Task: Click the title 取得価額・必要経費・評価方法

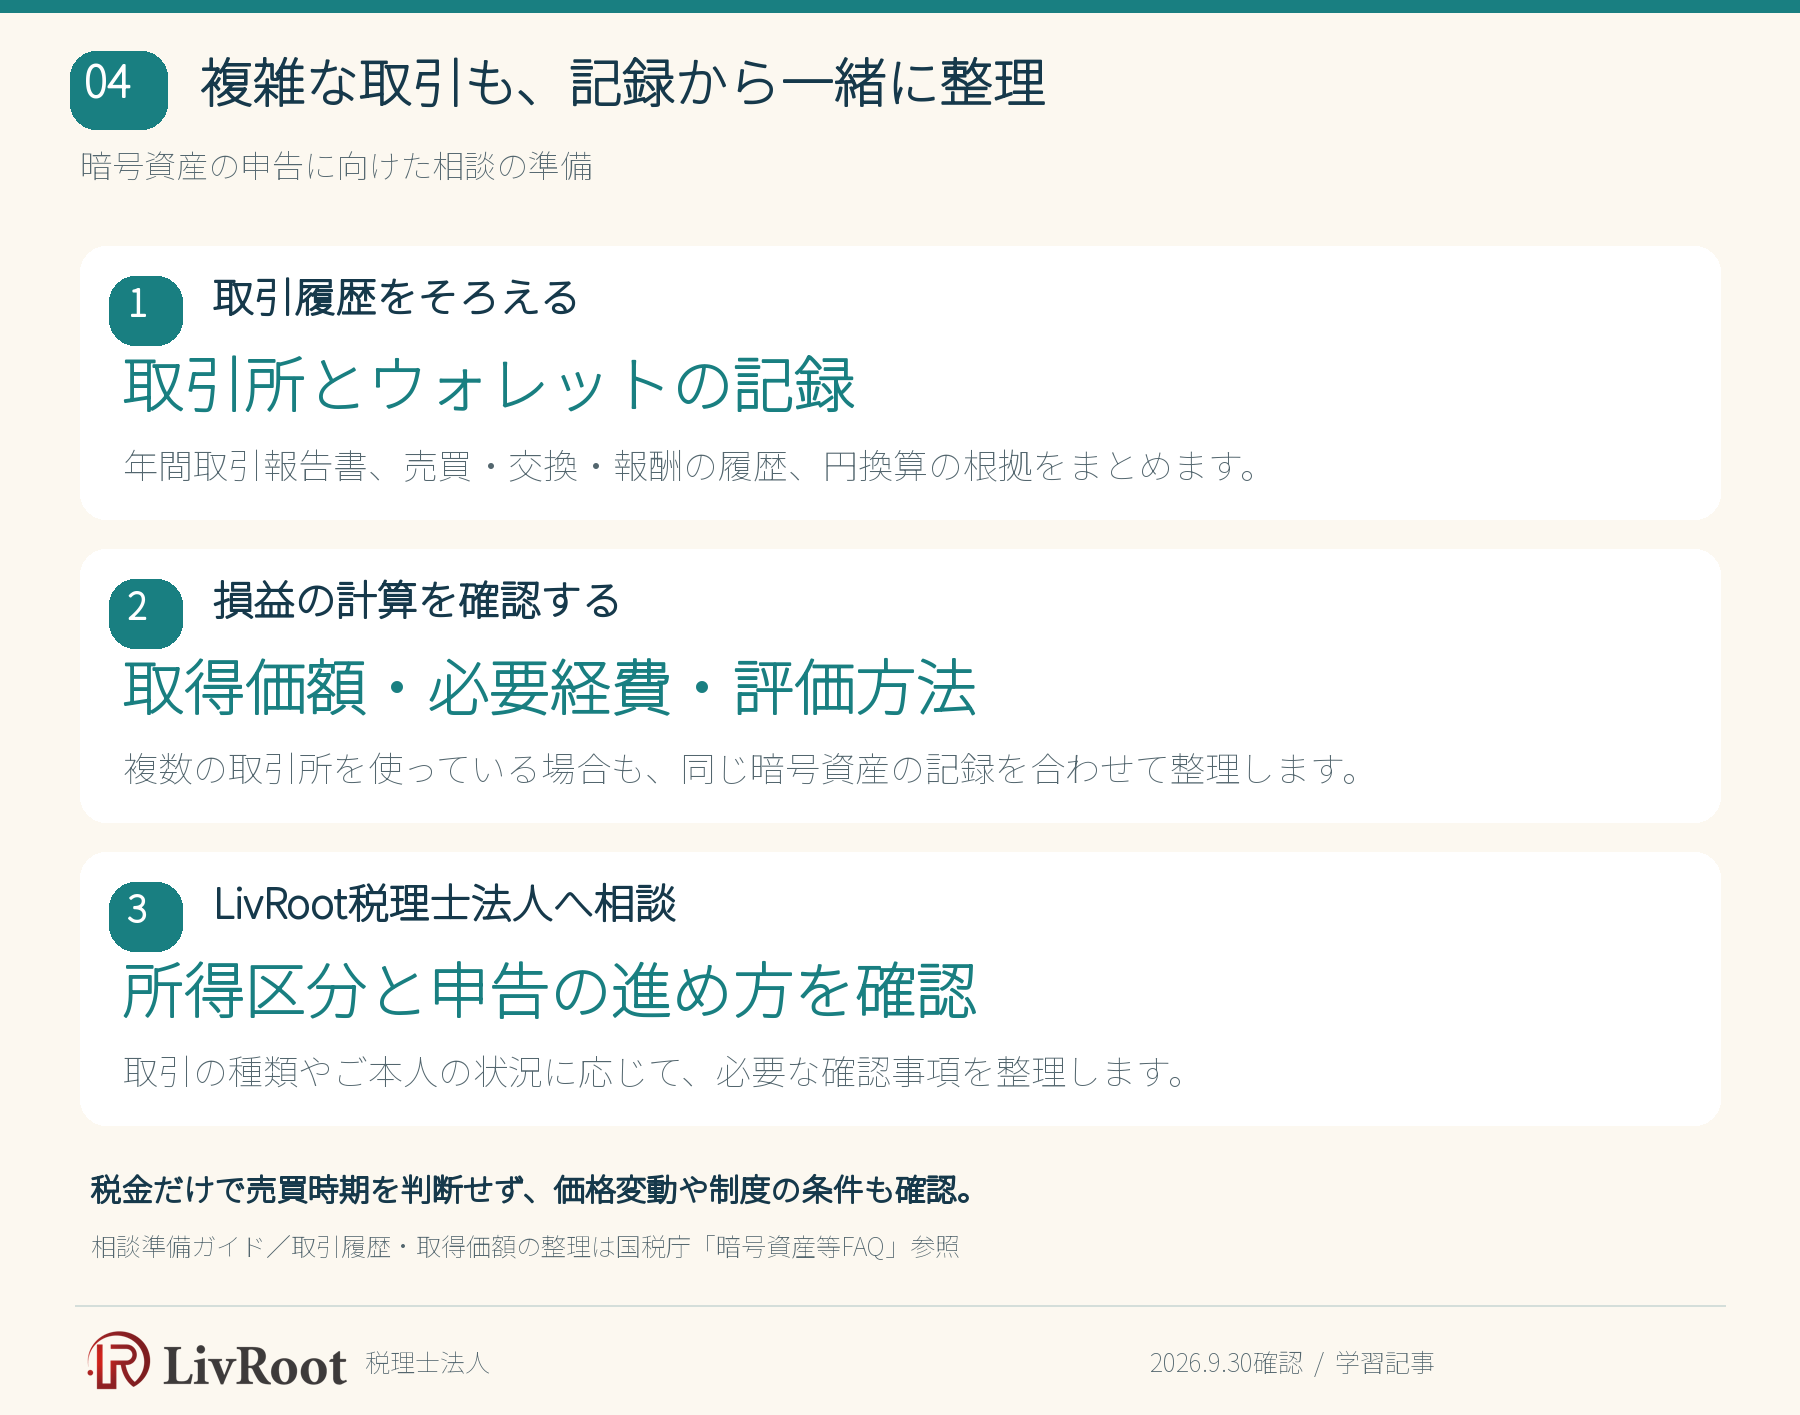Action: coord(550,688)
